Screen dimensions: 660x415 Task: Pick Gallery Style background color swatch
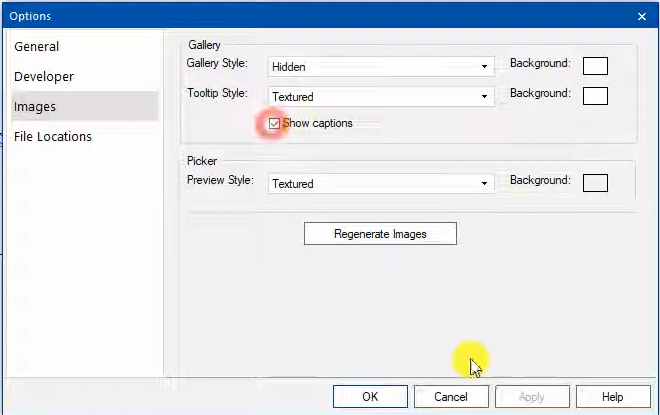pos(595,66)
